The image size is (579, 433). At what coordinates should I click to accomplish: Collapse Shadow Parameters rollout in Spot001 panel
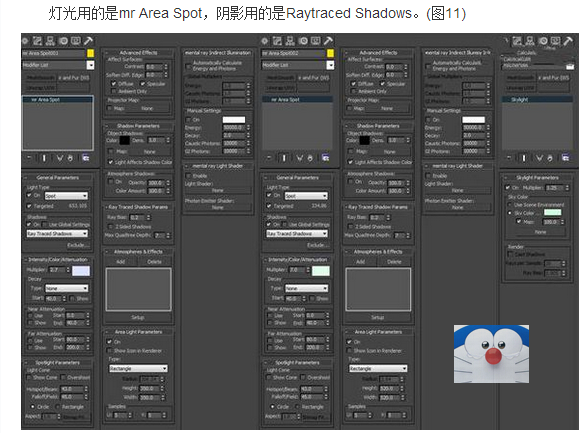[138, 126]
